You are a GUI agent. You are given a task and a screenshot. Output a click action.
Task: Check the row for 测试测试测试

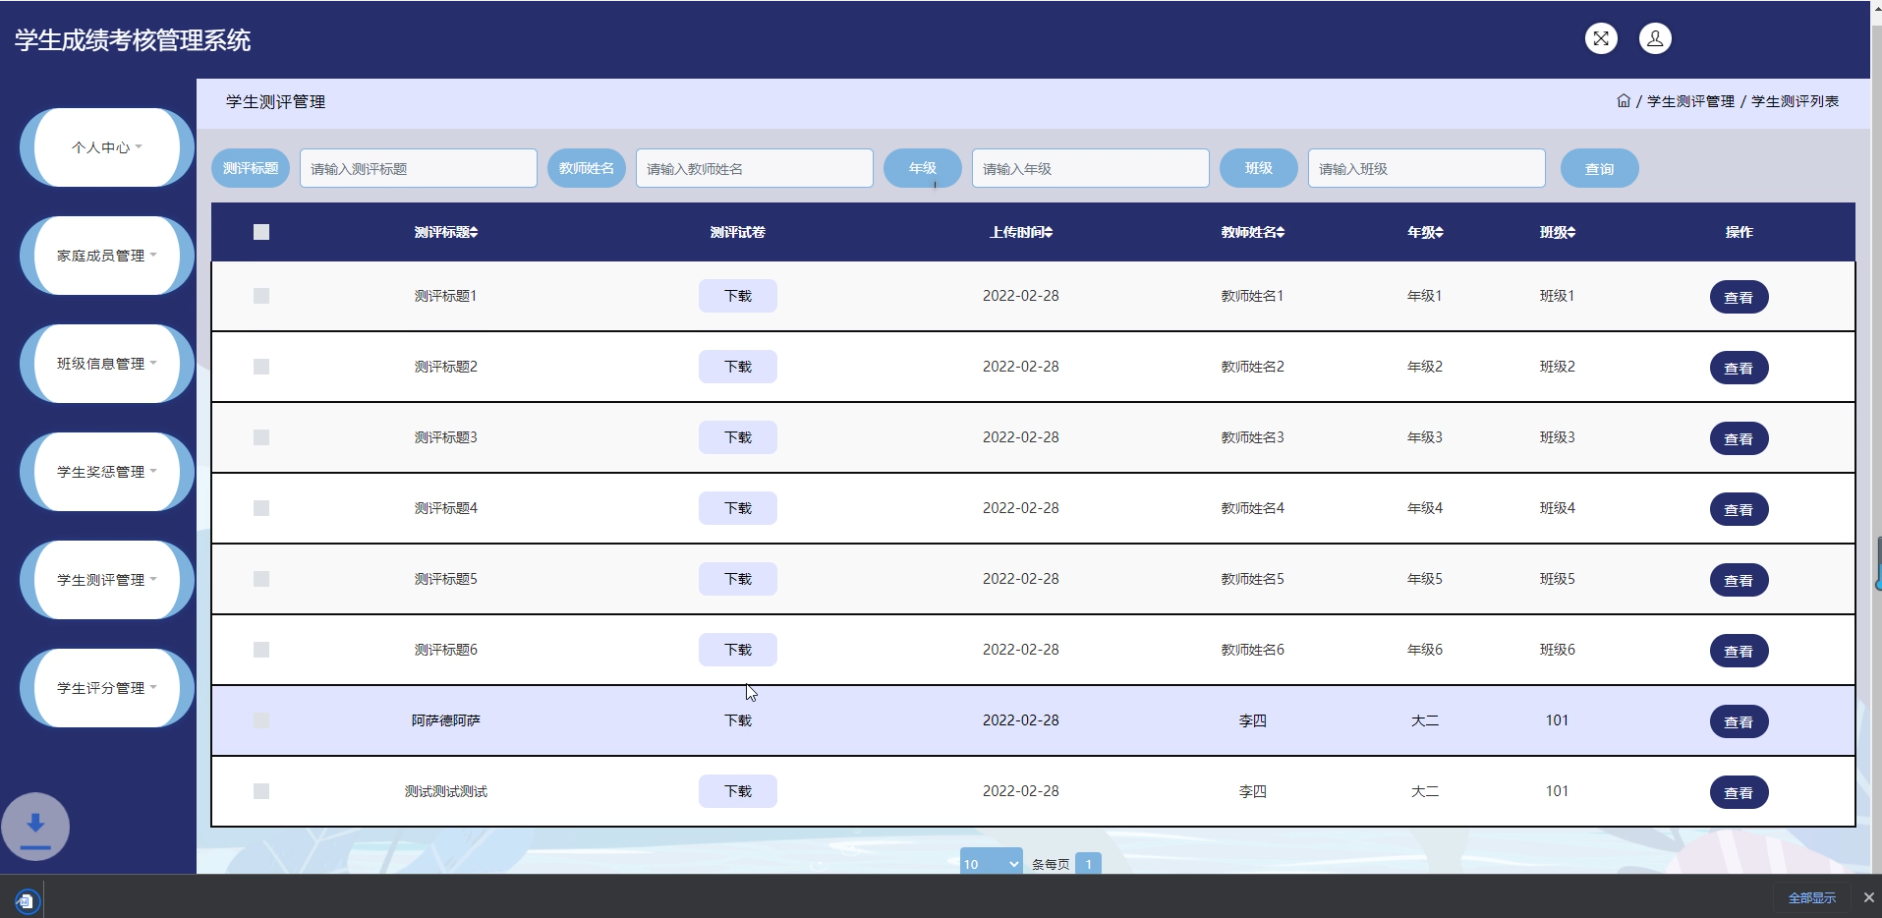pos(261,791)
